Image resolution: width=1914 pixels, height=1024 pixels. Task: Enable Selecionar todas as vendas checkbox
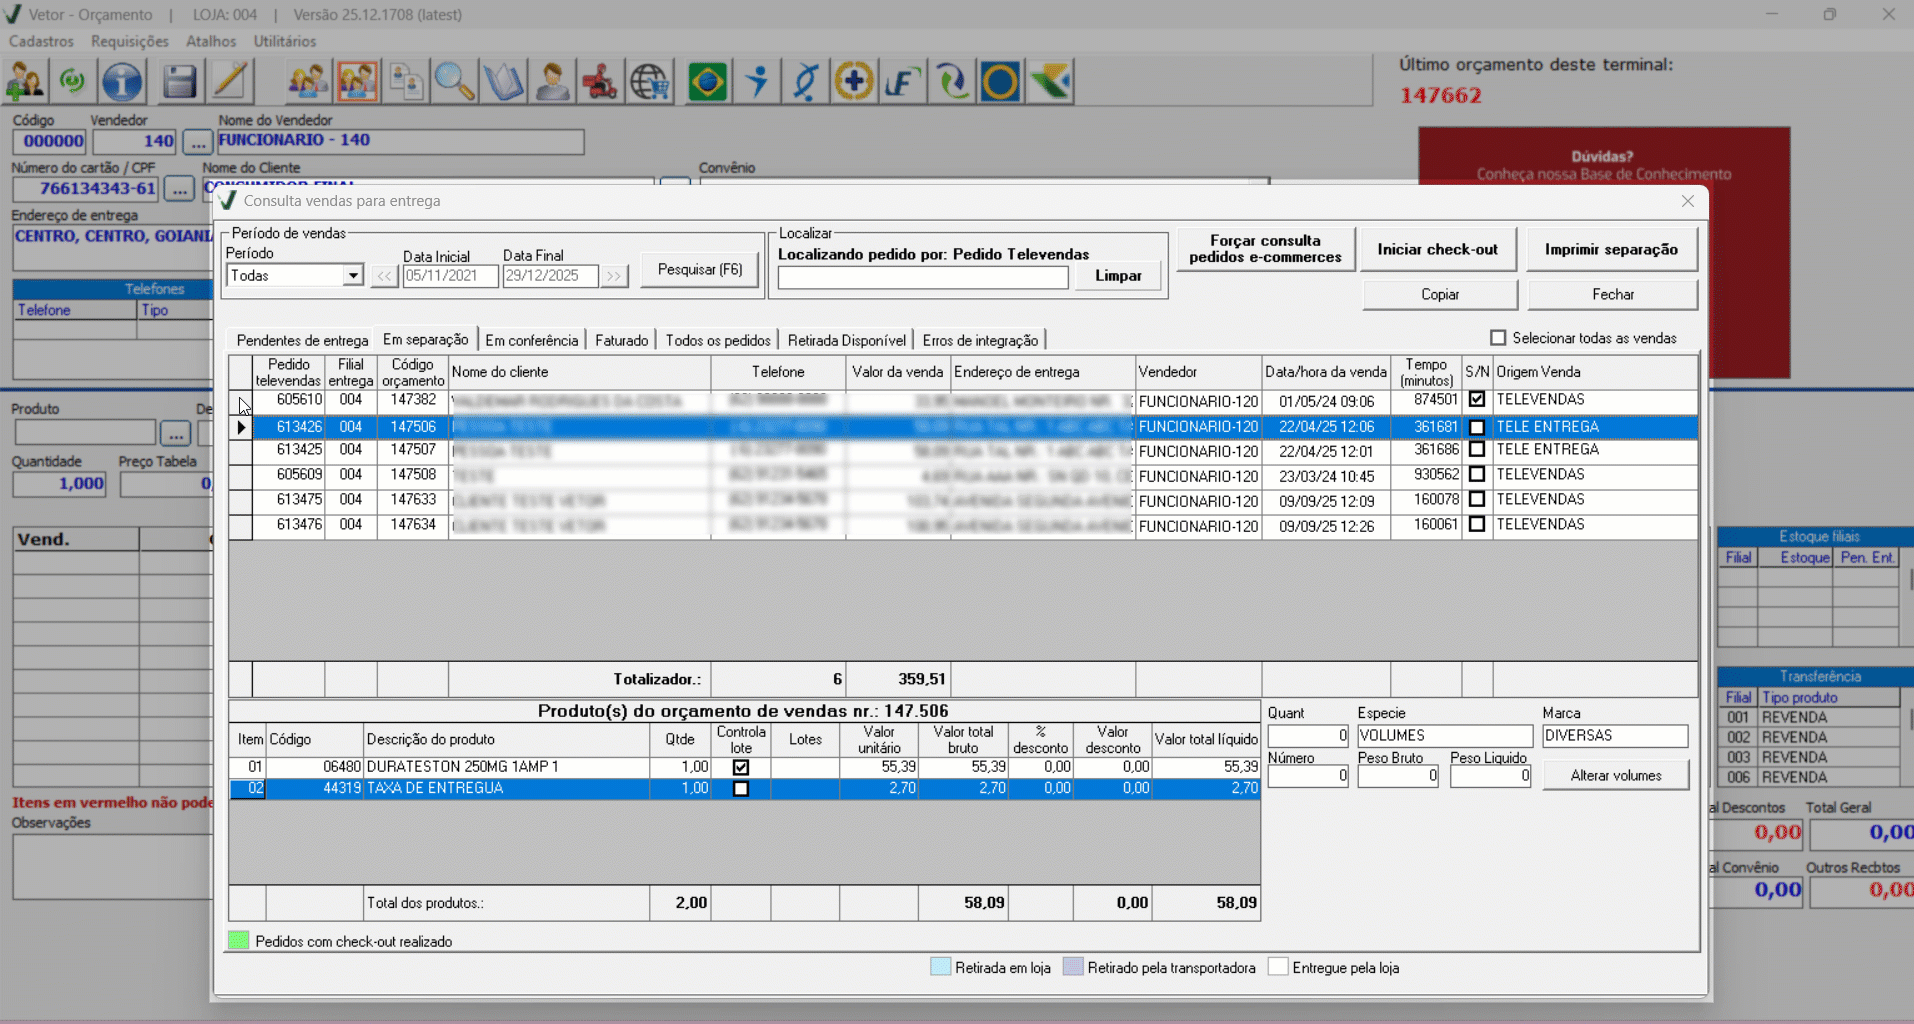[x=1498, y=338]
